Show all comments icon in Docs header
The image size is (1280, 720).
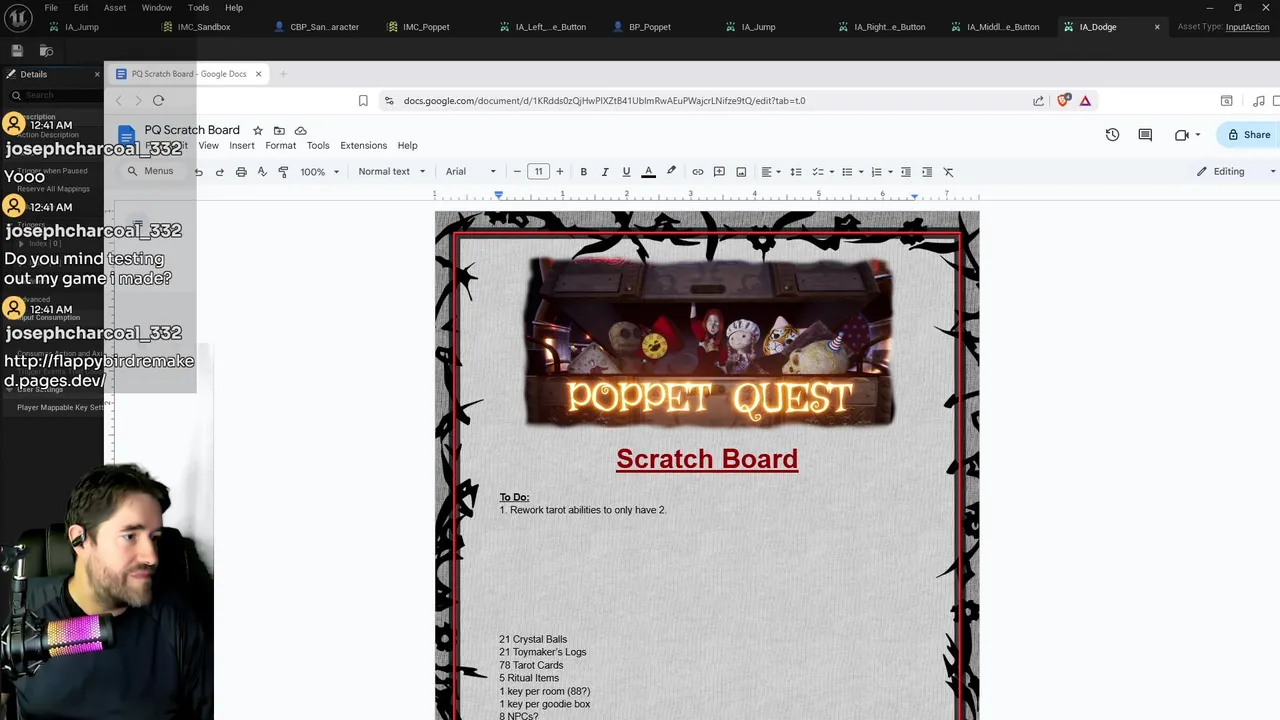(x=1145, y=135)
